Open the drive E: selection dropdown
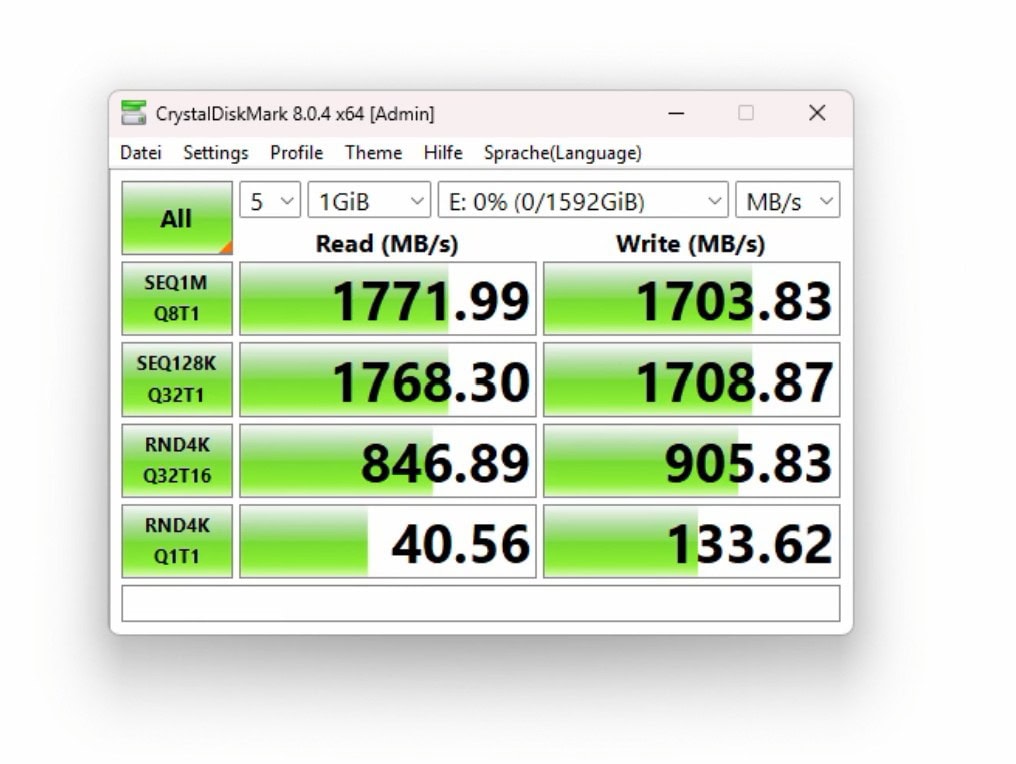 tap(582, 201)
